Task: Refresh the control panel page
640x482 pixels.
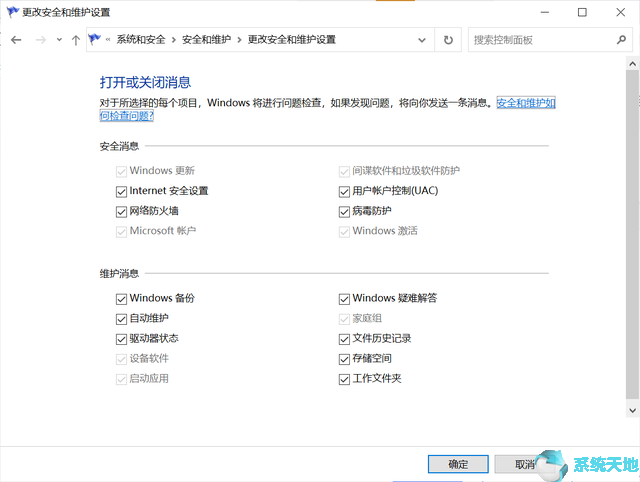Action: (448, 40)
